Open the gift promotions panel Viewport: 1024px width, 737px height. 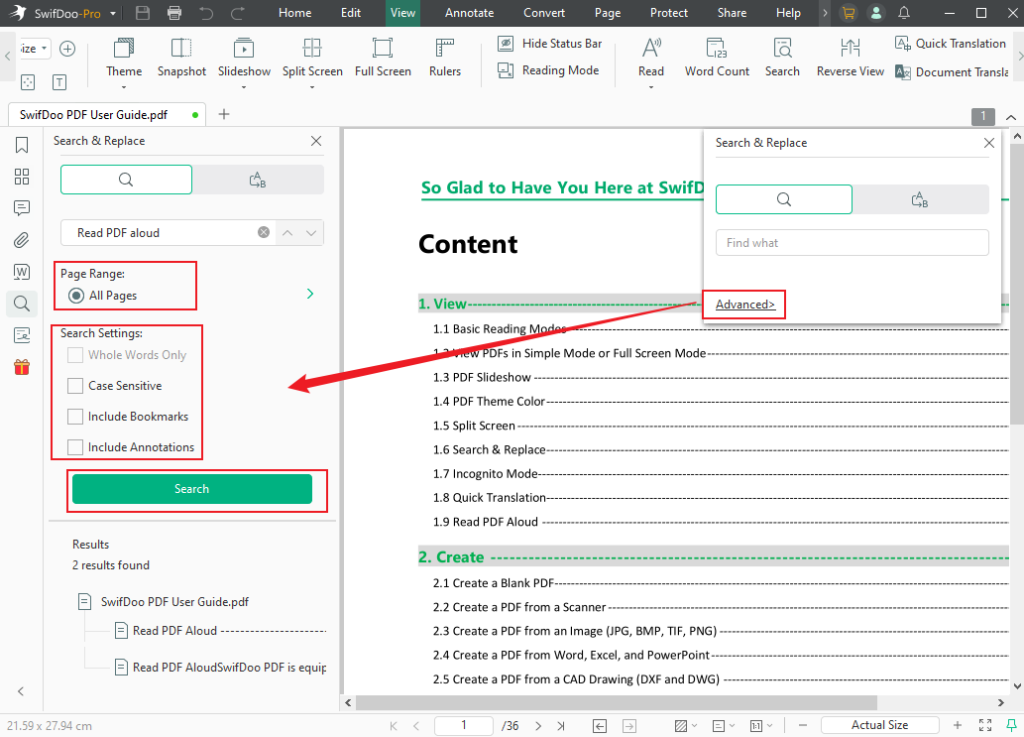coord(20,367)
